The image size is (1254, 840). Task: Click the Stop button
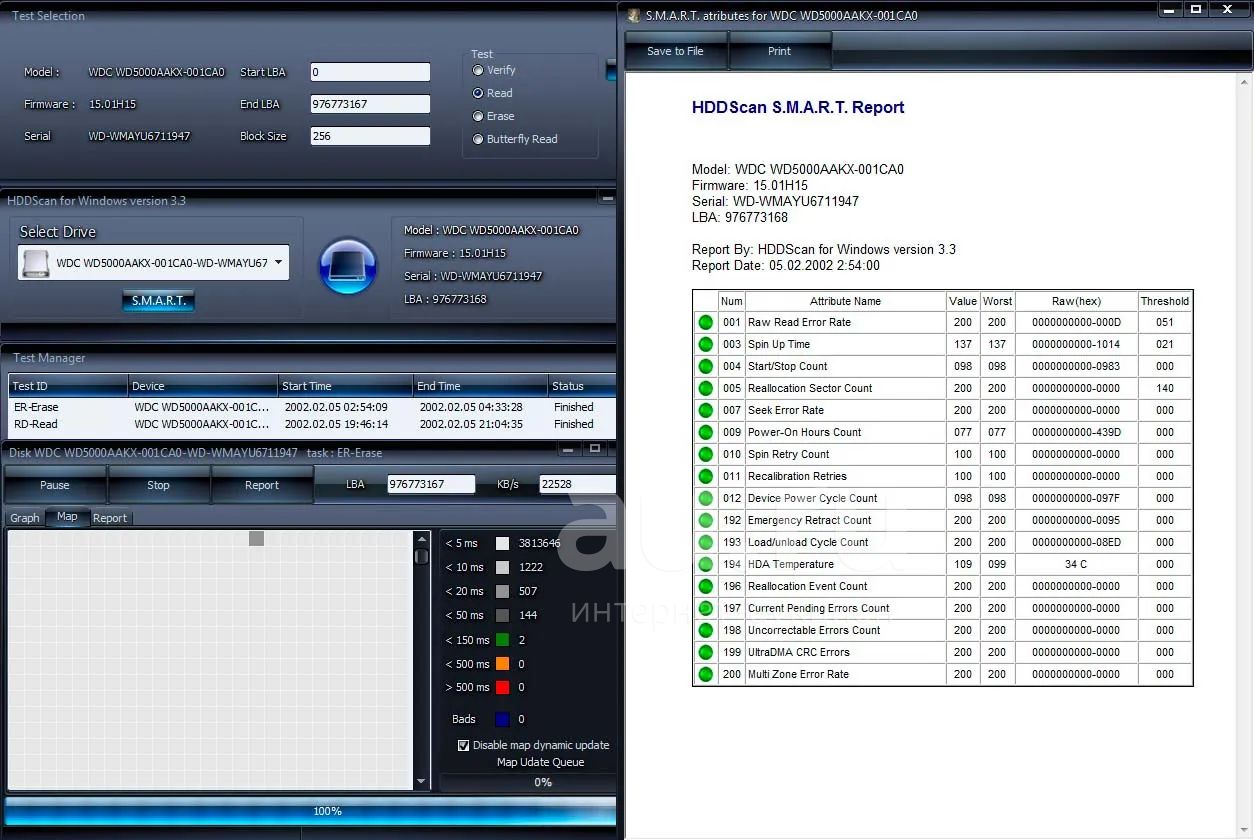click(158, 485)
